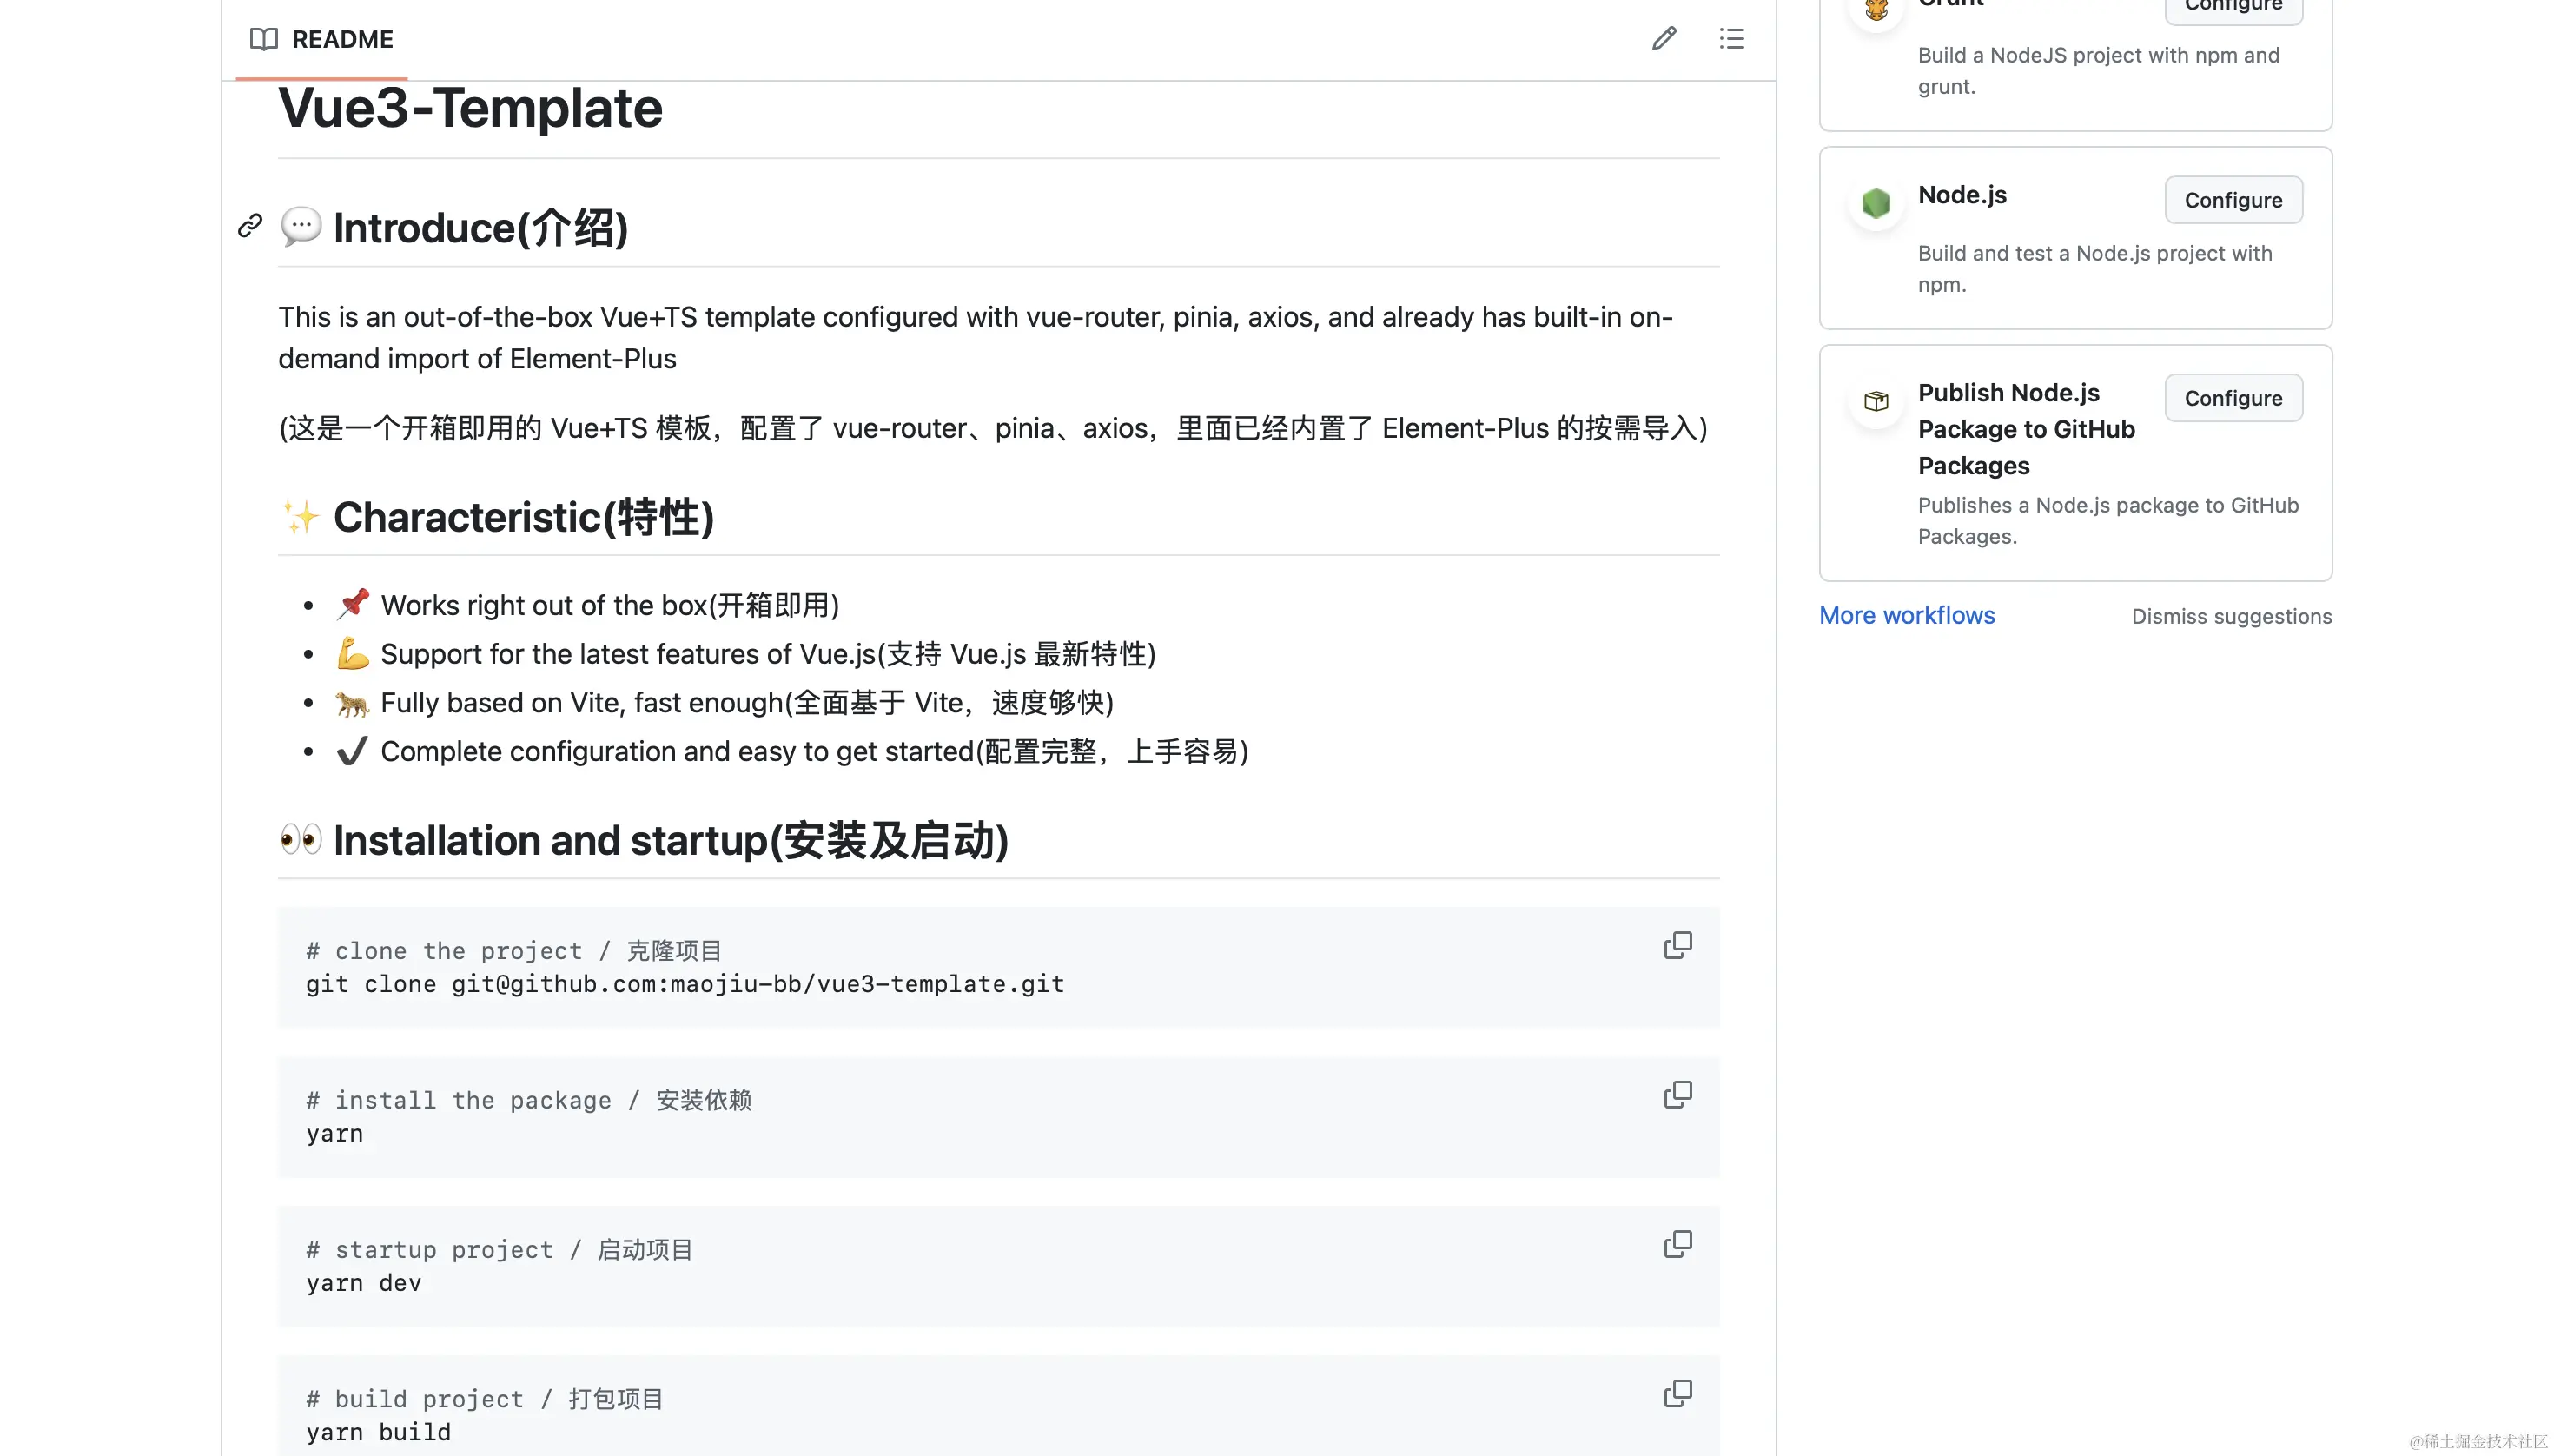Open the README outline list icon
This screenshot has width=2554, height=1456.
(1732, 39)
